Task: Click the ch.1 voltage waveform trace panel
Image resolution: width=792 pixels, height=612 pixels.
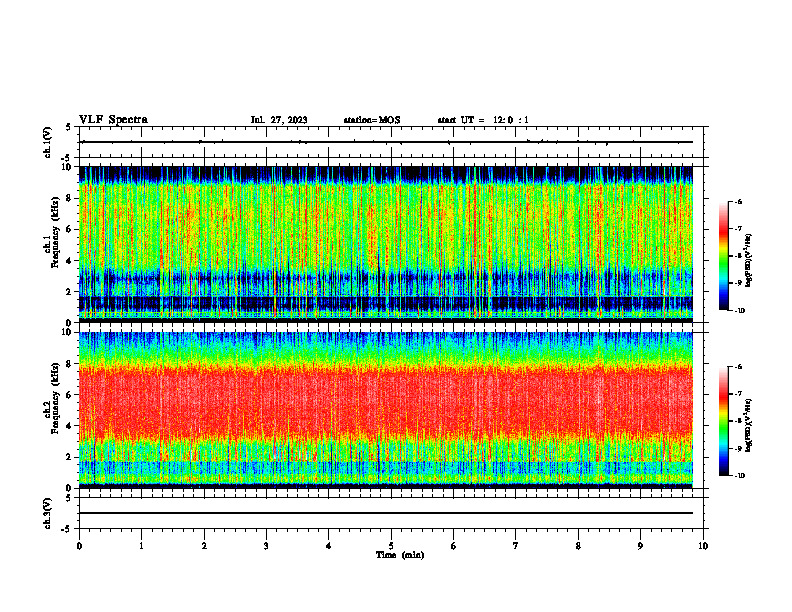Action: [391, 142]
